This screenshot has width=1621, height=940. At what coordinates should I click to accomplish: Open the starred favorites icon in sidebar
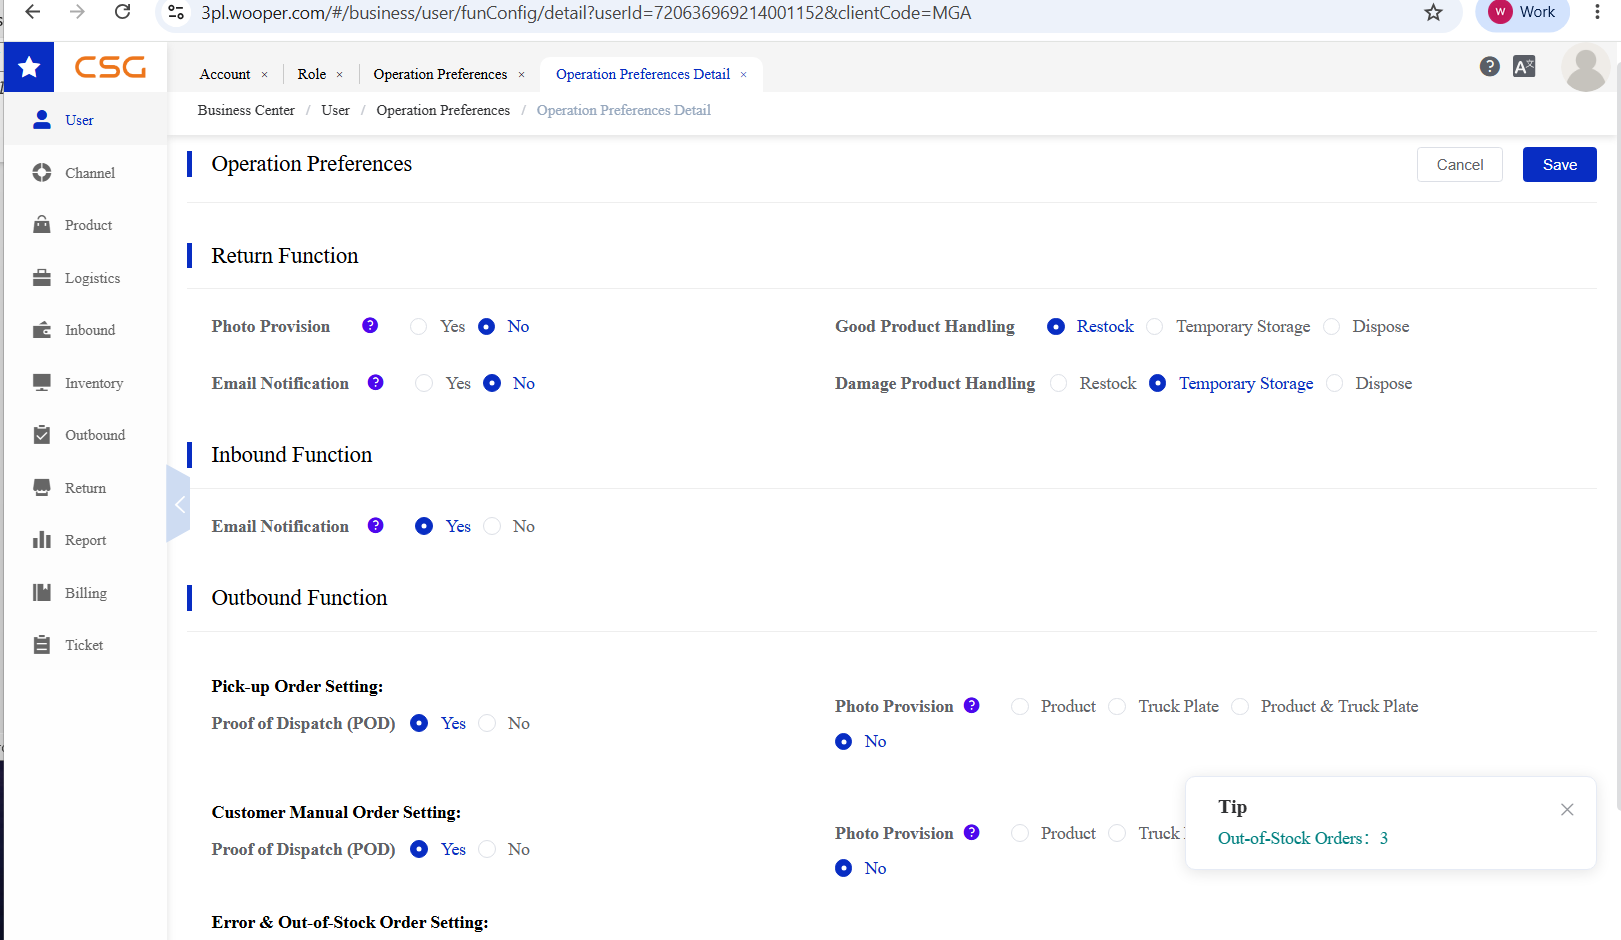[29, 67]
